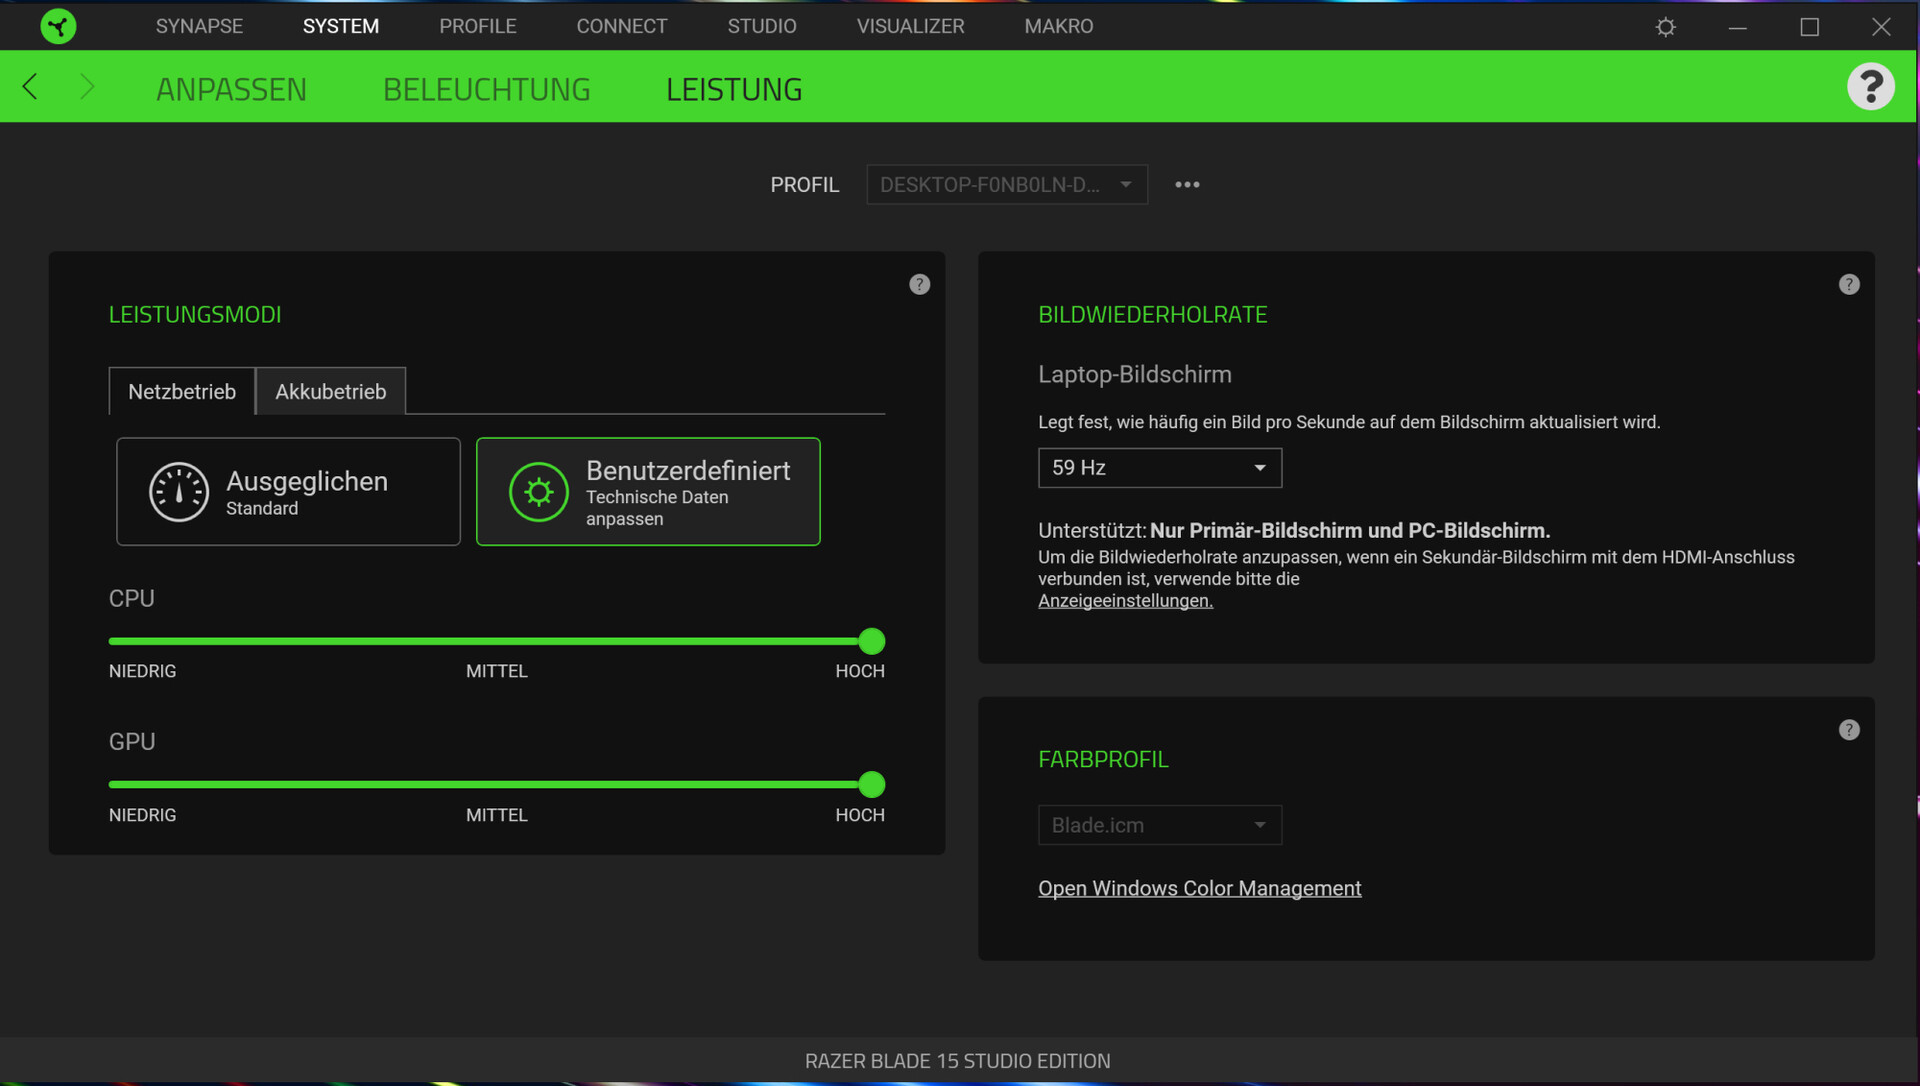The height and width of the screenshot is (1086, 1920).
Task: Click the large help question mark
Action: click(1870, 87)
